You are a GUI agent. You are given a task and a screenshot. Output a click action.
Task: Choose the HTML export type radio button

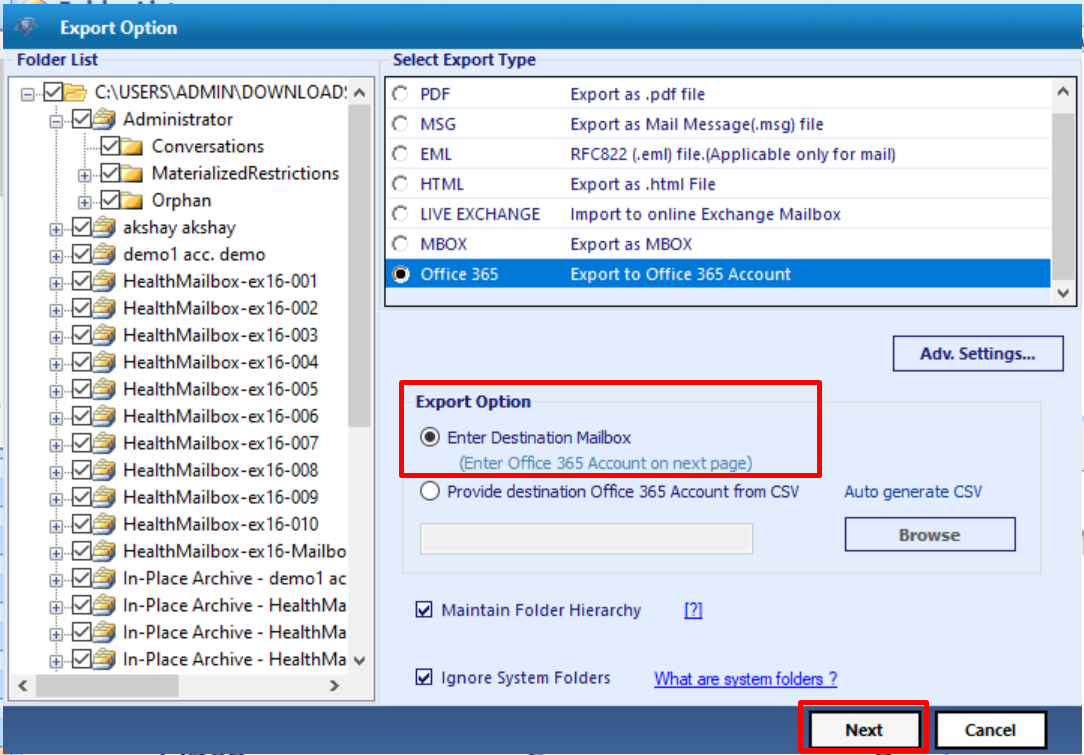pyautogui.click(x=400, y=184)
